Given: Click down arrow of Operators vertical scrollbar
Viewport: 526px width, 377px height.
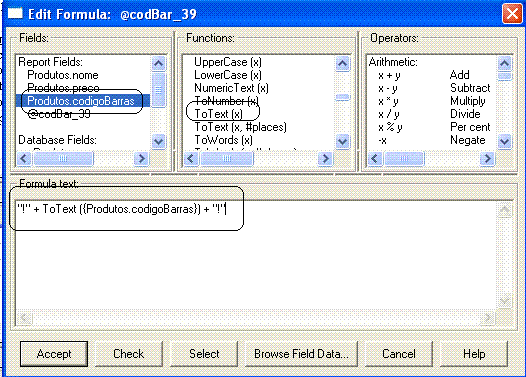Looking at the screenshot, I should tap(505, 141).
